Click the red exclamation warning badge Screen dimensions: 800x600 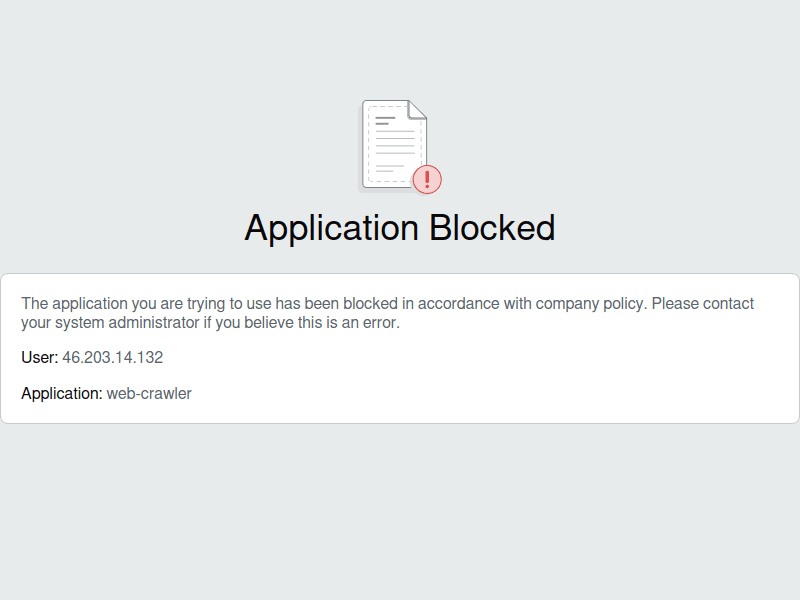coord(427,180)
